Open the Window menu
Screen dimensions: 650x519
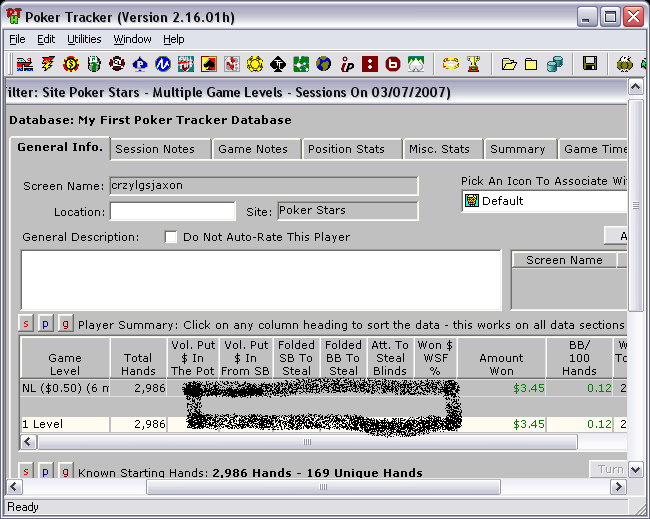pyautogui.click(x=132, y=39)
